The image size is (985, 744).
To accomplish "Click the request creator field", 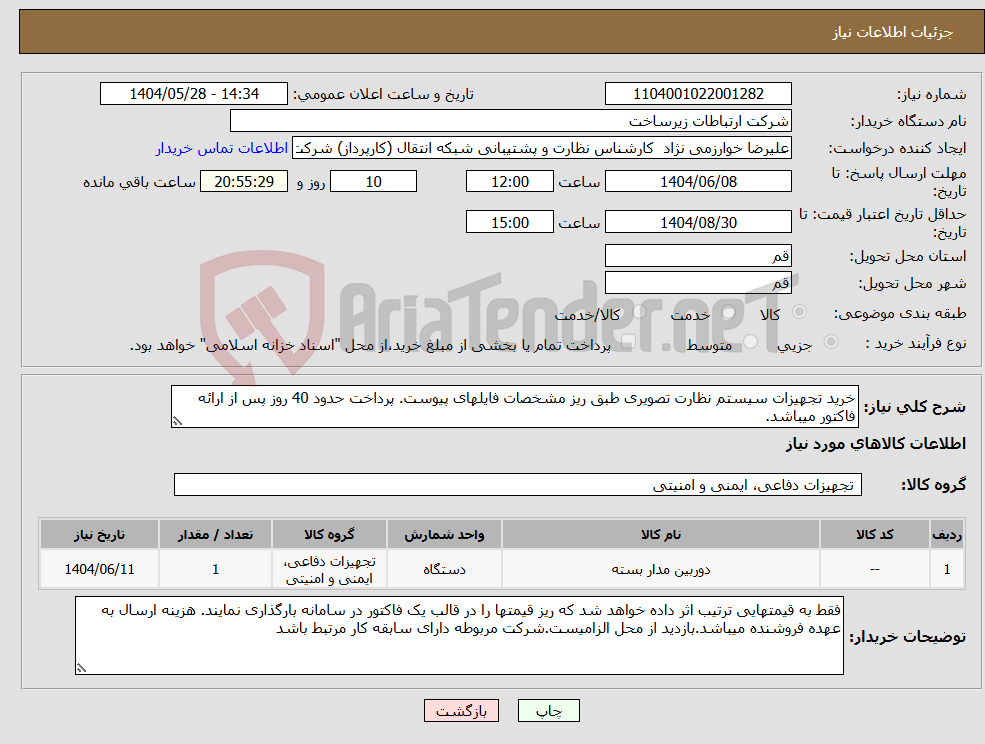I will 541,148.
